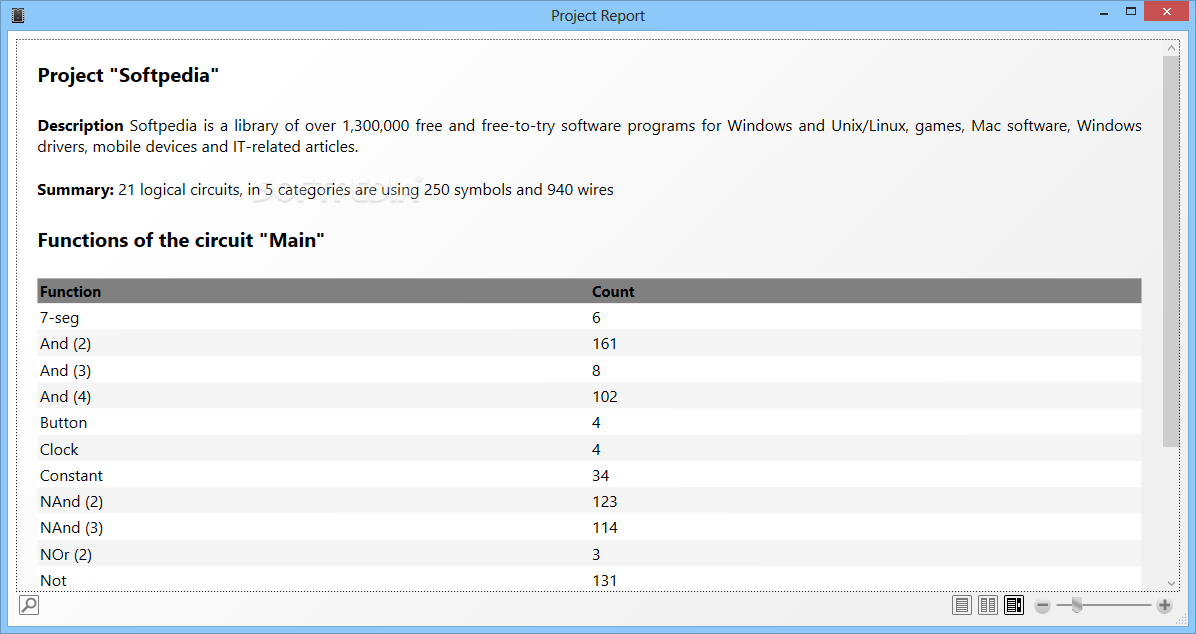Click the count value 114
Image resolution: width=1196 pixels, height=634 pixels.
(x=605, y=527)
